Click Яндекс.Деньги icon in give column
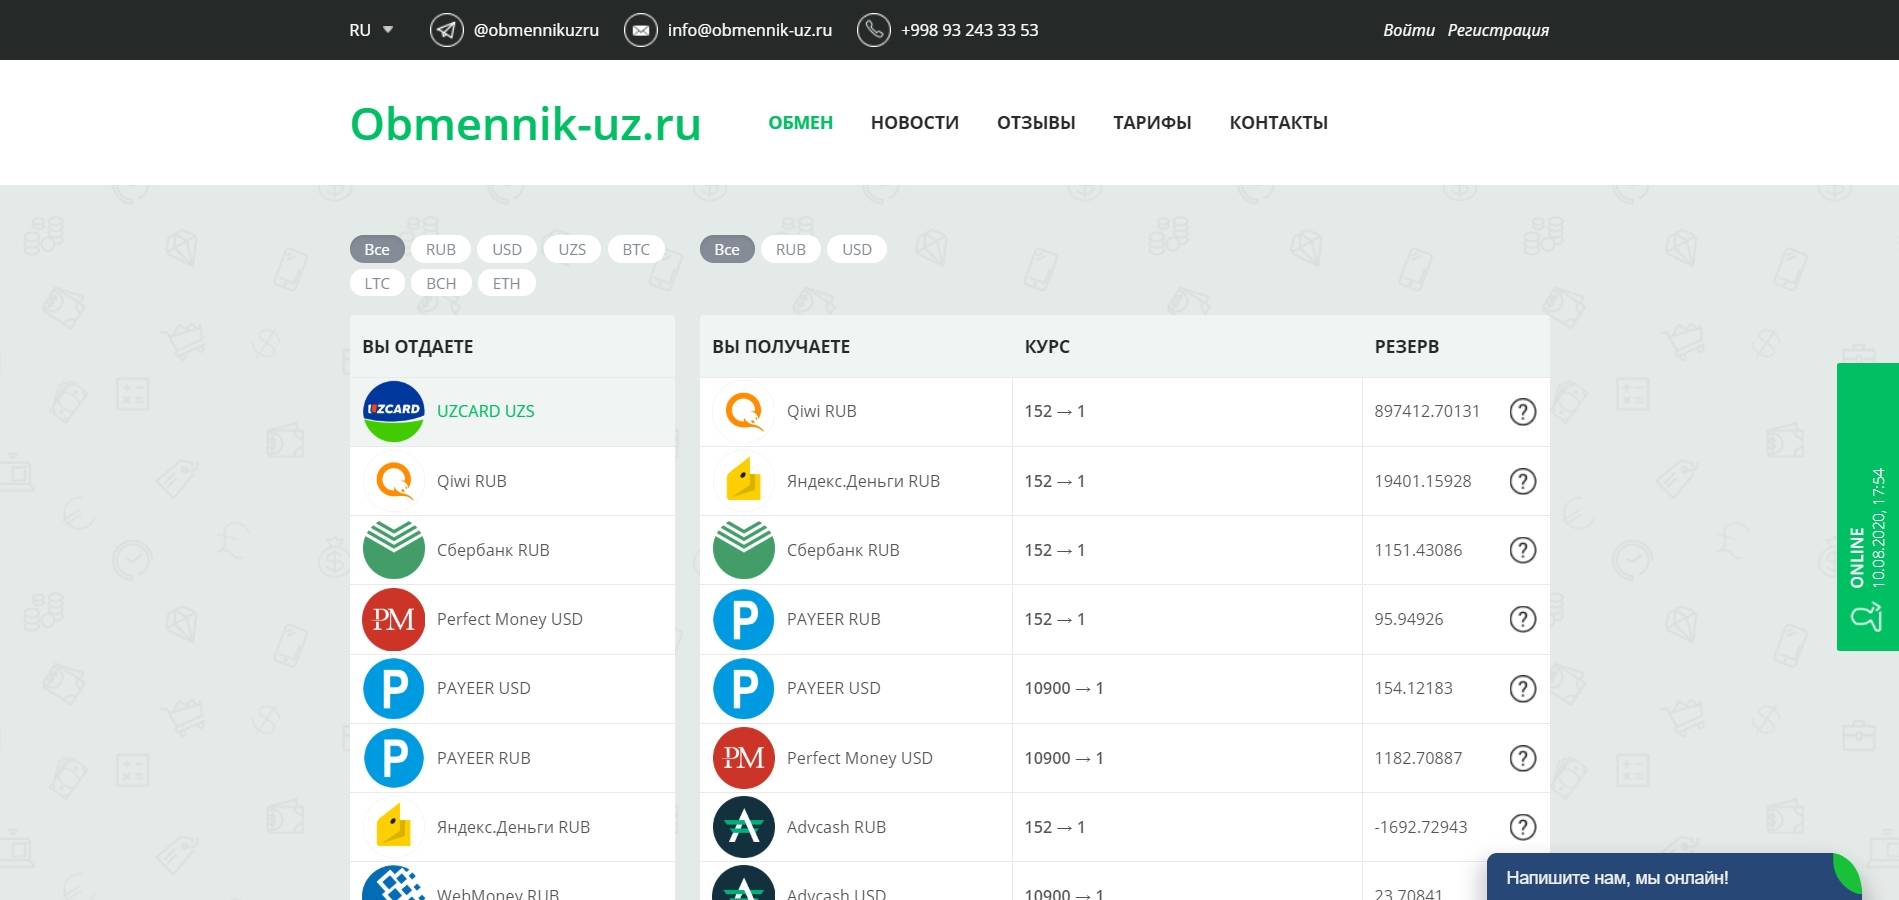 click(x=394, y=827)
